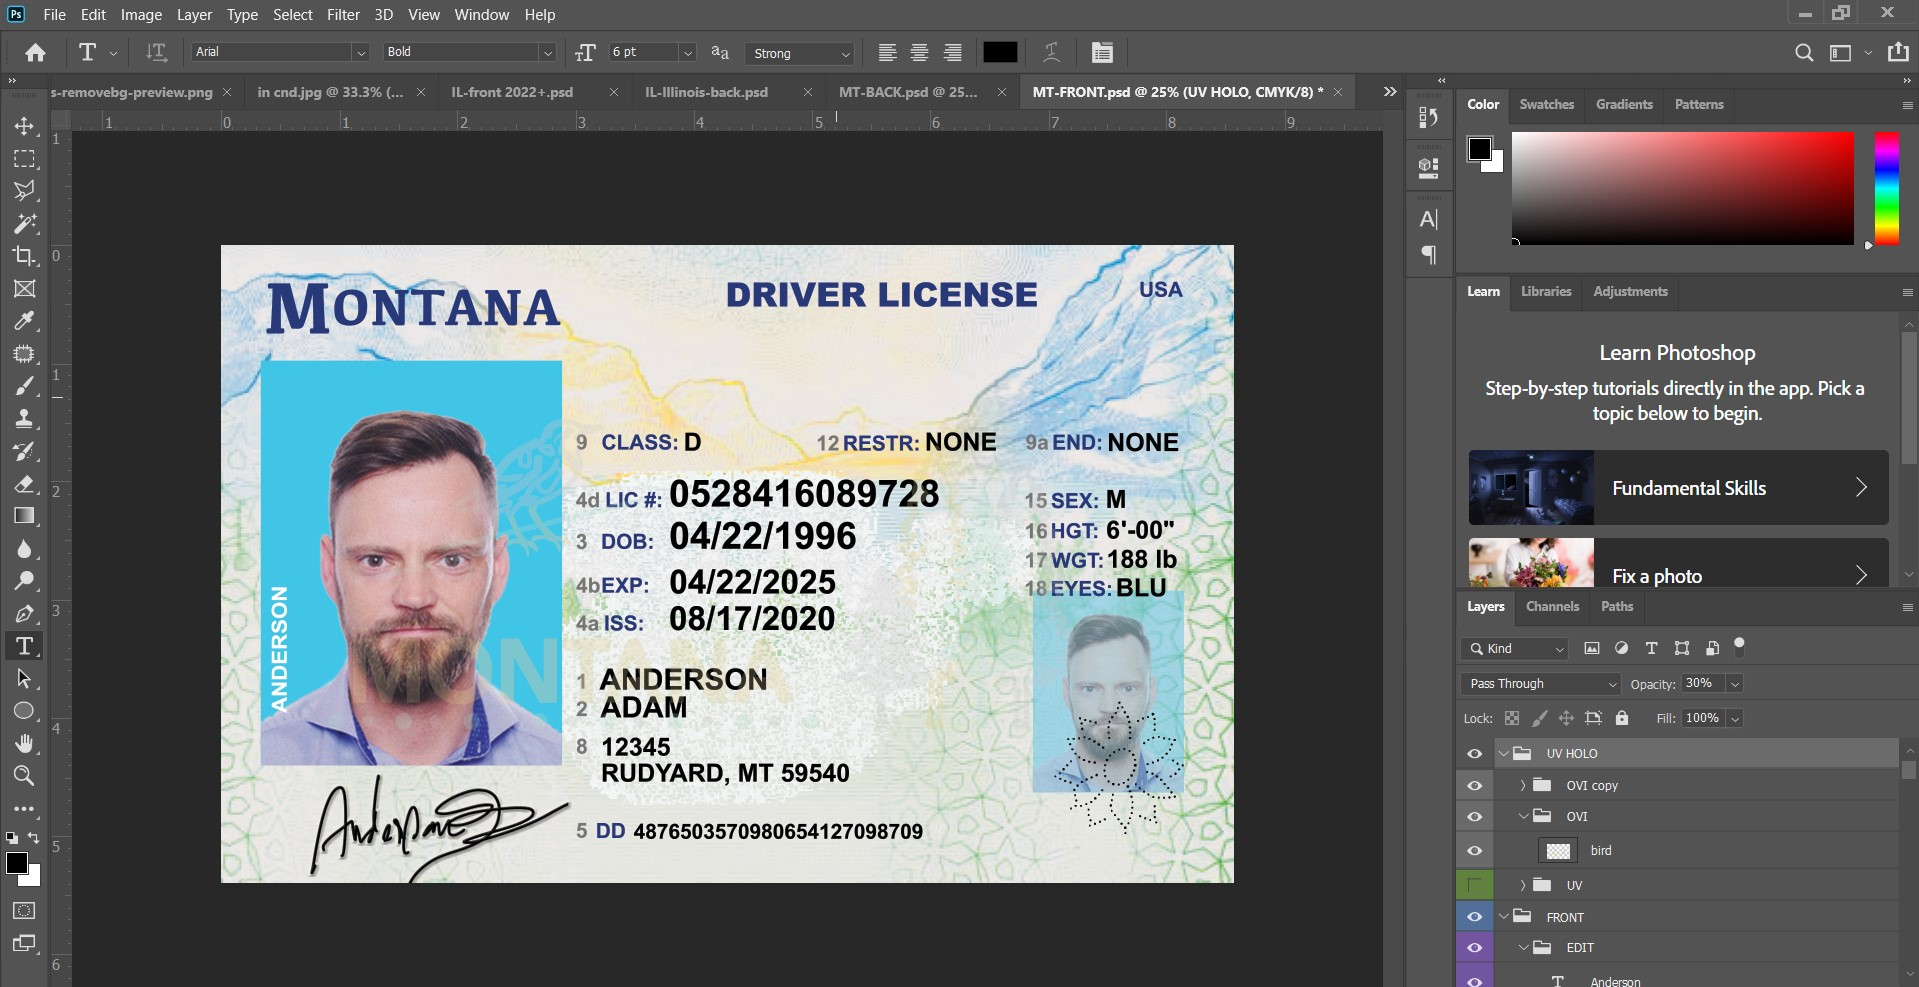Click the black text color swatch
Image resolution: width=1919 pixels, height=987 pixels.
(x=1000, y=53)
